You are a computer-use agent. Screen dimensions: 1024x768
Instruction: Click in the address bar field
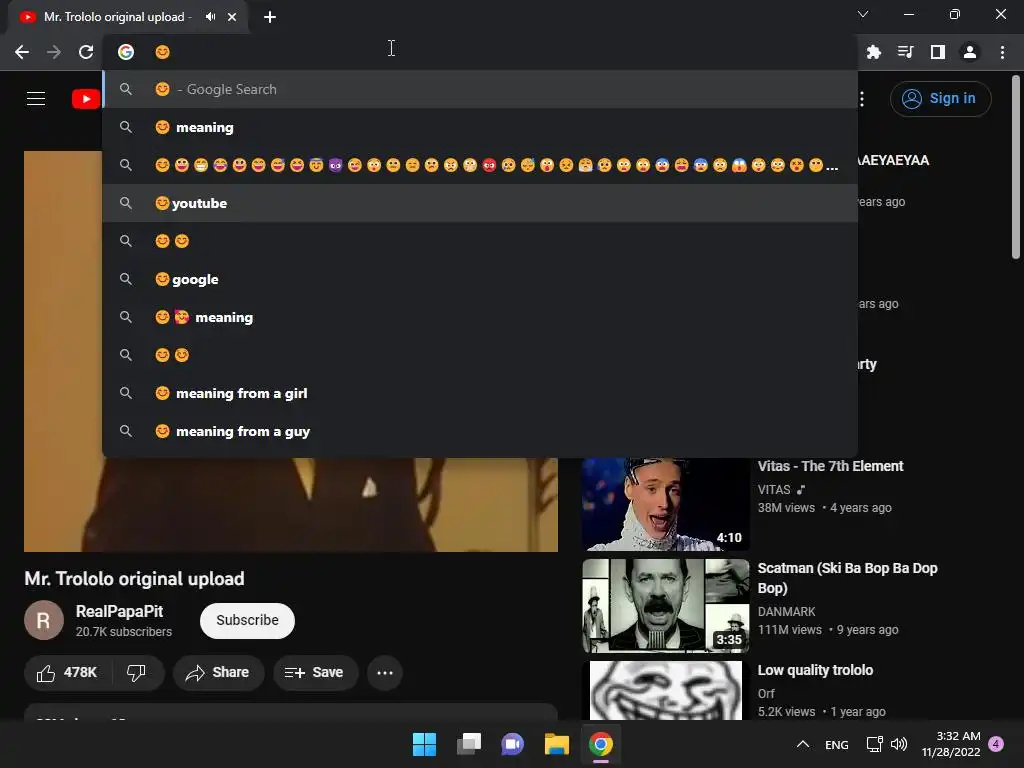click(480, 52)
